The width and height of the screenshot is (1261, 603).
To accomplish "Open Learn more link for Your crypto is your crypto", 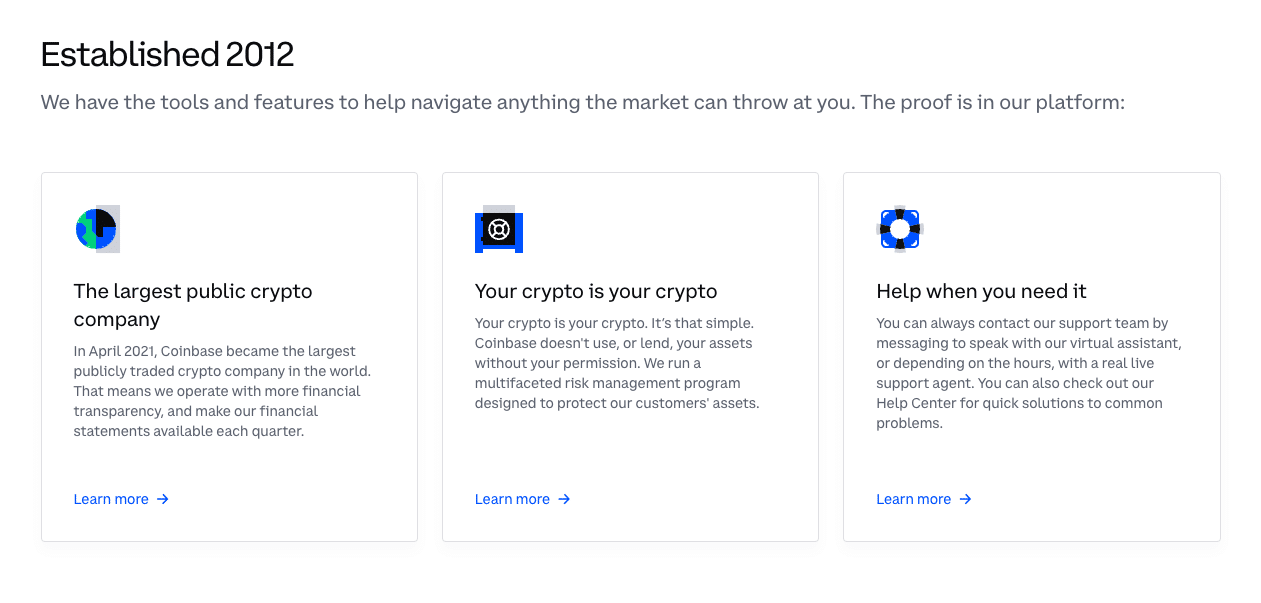I will (512, 499).
